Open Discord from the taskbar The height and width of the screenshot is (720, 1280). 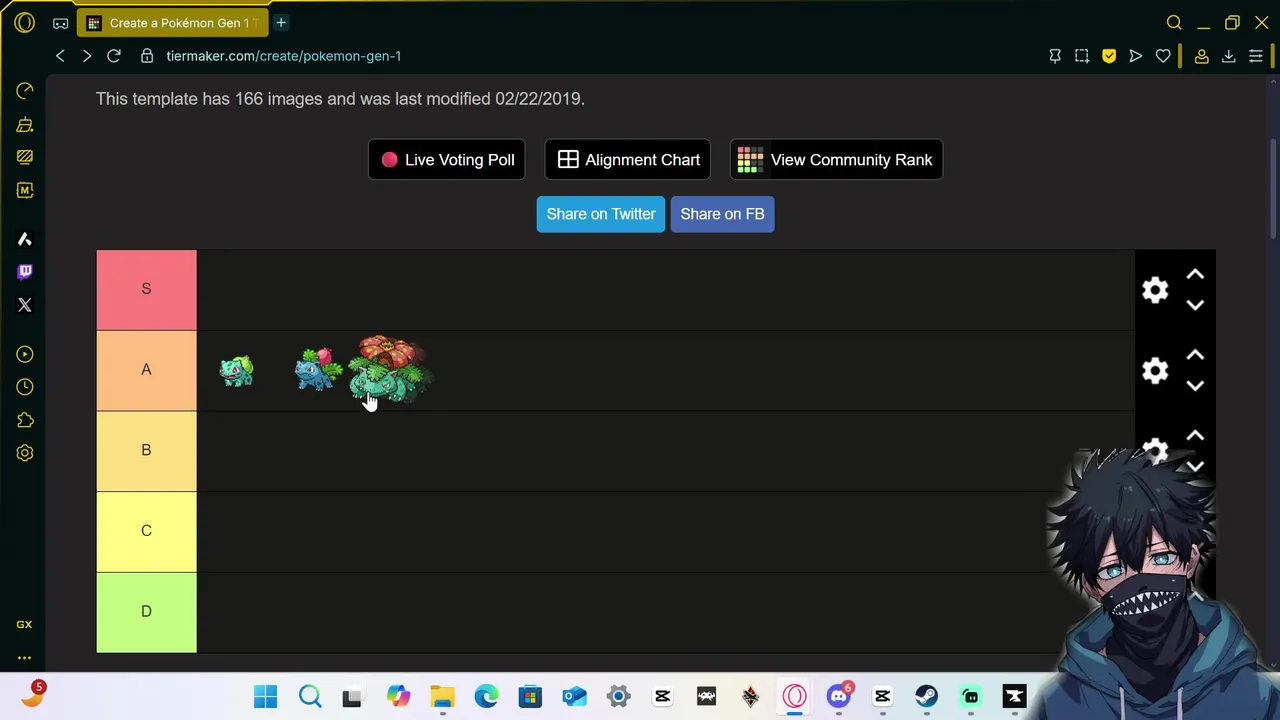[x=838, y=697]
